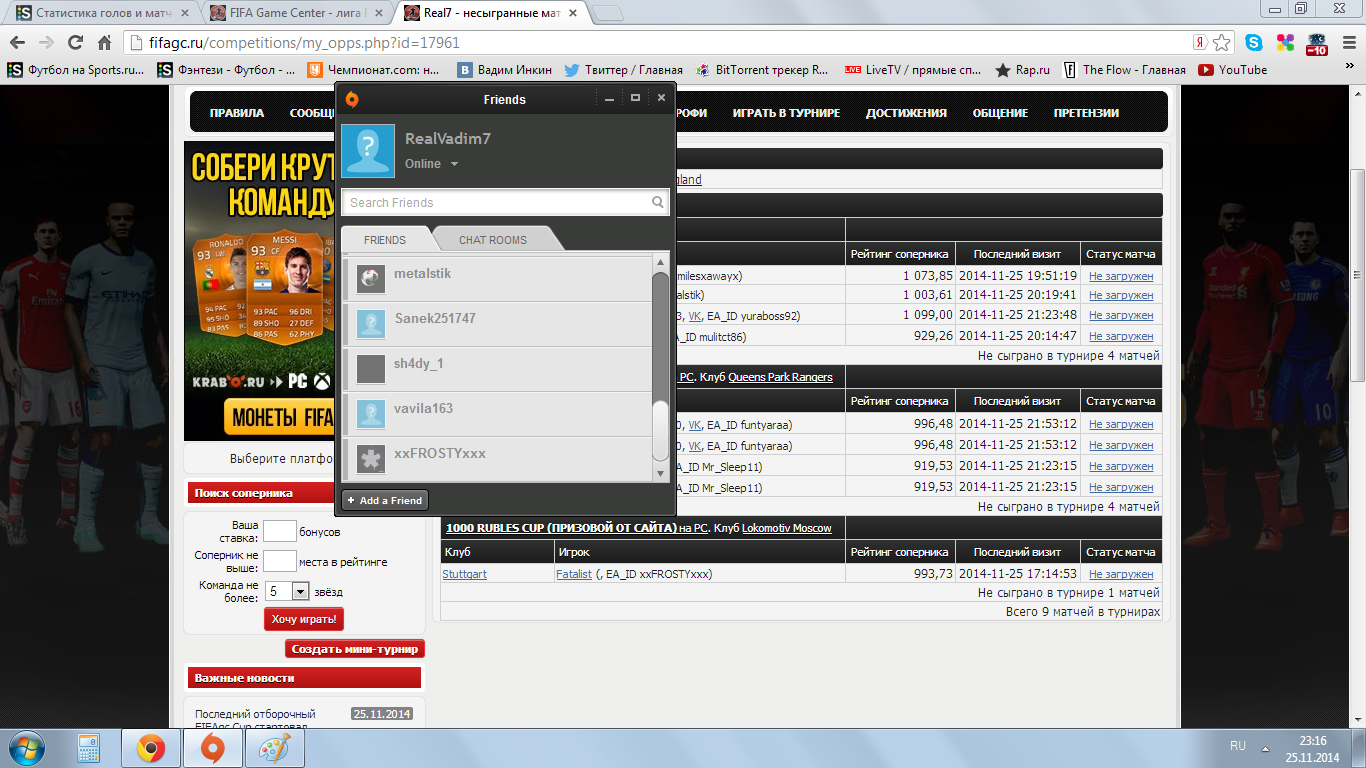Screen dimensions: 1366x768
Task: Open the Fatalist player link
Action: [x=574, y=574]
